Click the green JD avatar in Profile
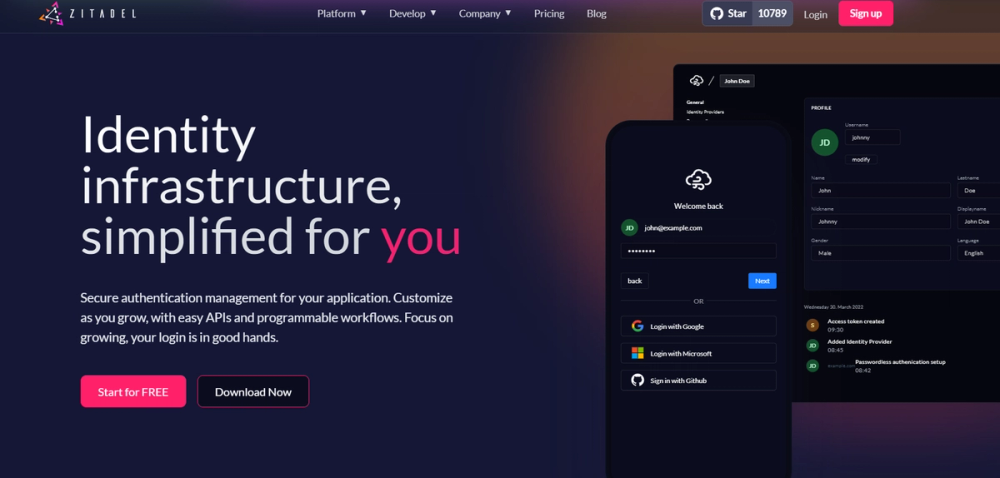Viewport: 1000px width, 478px height. [825, 143]
